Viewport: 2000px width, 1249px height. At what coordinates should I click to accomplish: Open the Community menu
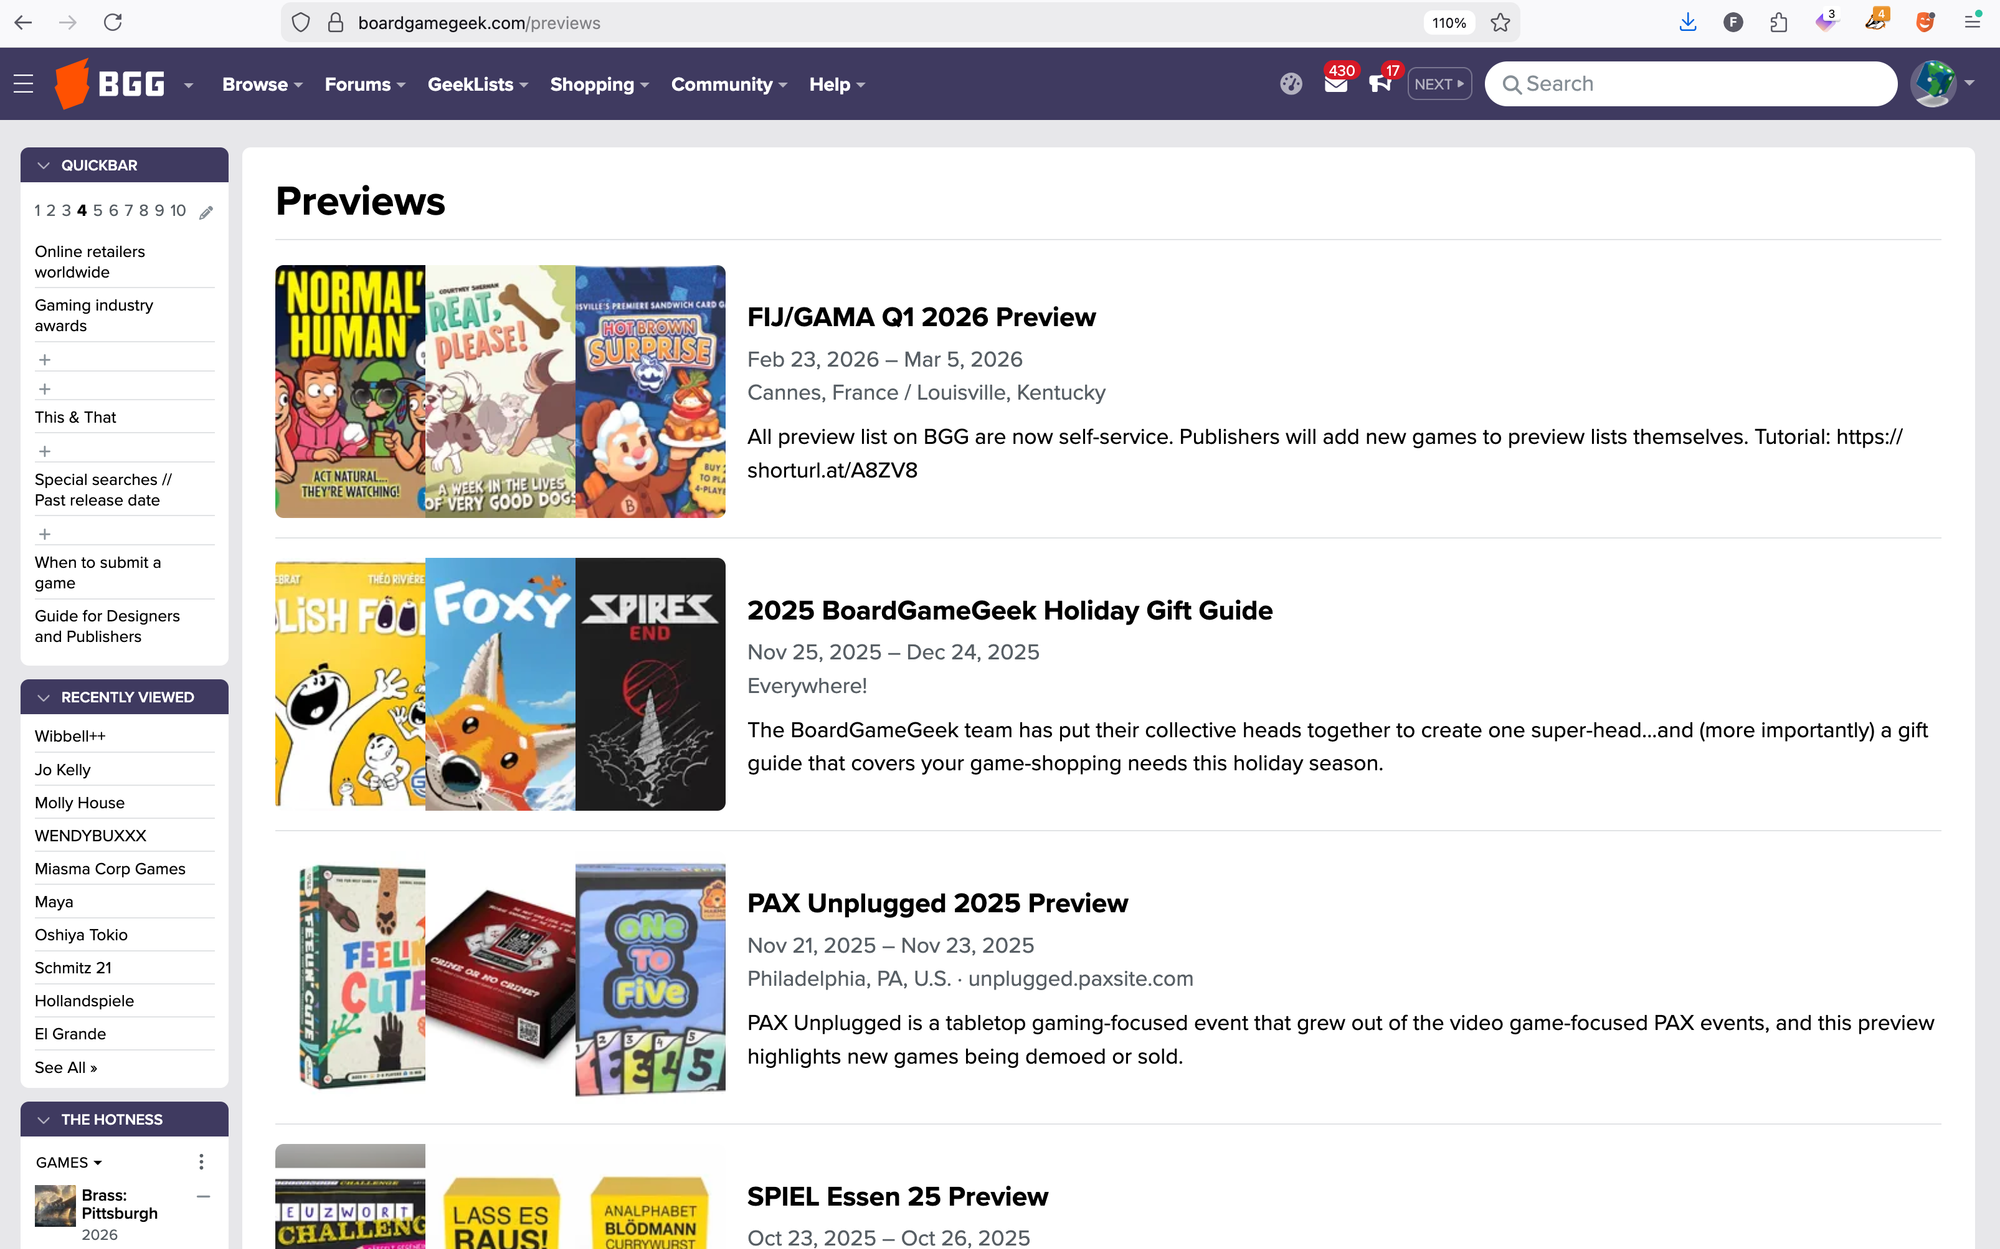coord(728,85)
